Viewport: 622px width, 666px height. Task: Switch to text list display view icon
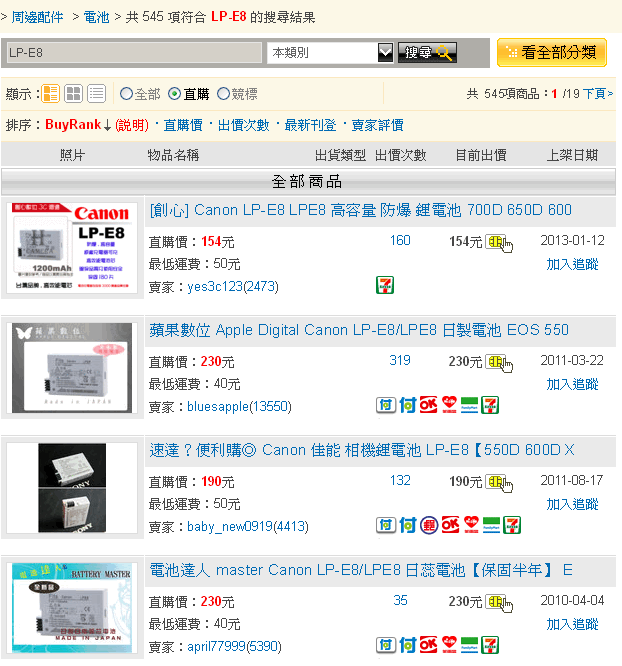(96, 93)
